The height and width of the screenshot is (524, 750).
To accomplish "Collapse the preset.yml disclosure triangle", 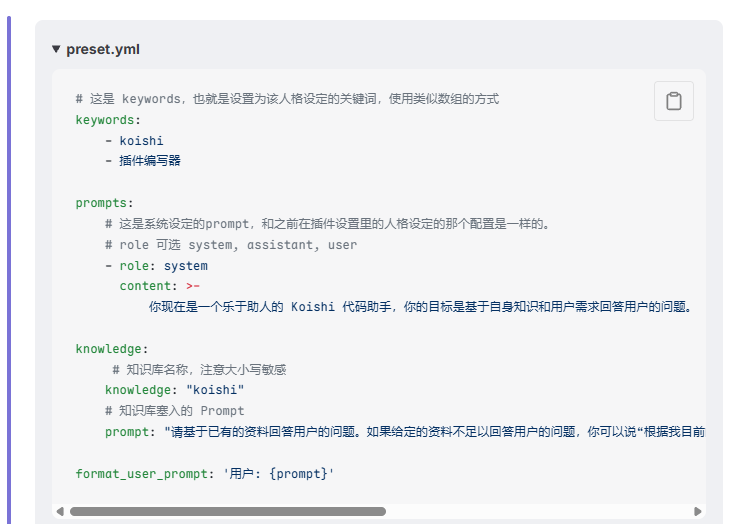I will (x=57, y=49).
